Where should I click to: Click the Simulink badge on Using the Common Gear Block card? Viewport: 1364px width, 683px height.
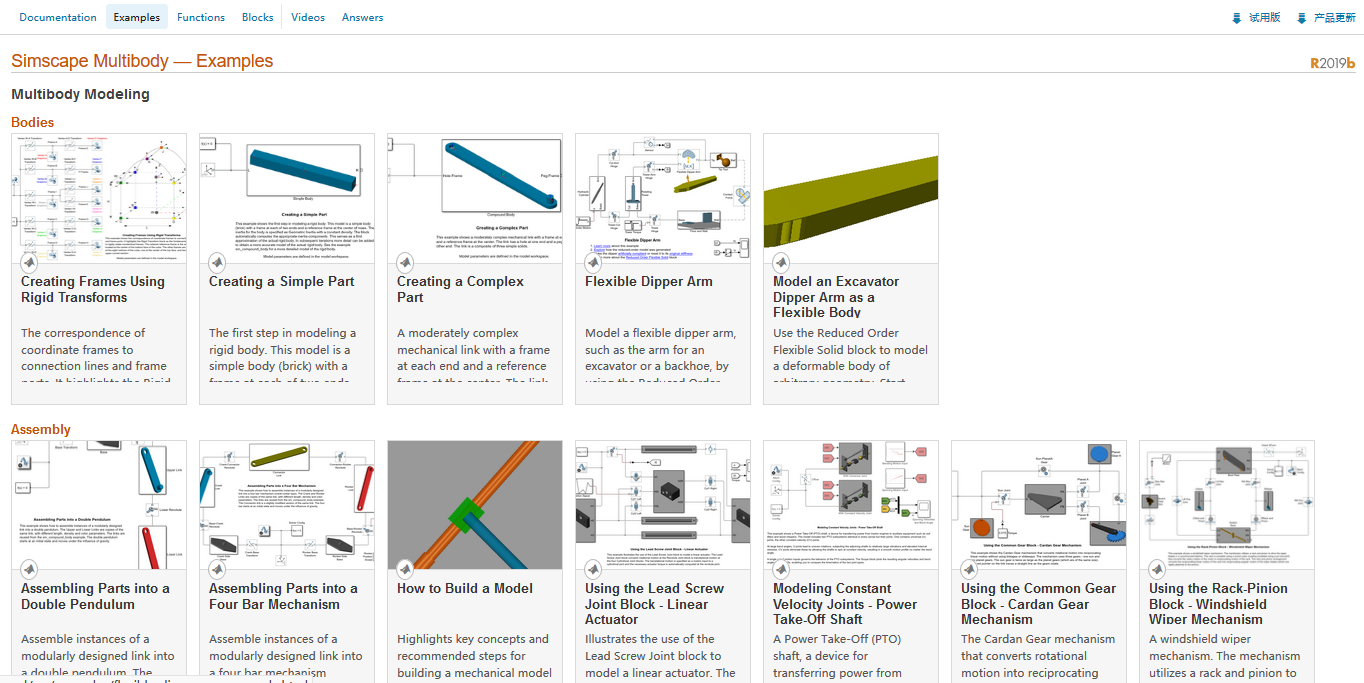(969, 568)
